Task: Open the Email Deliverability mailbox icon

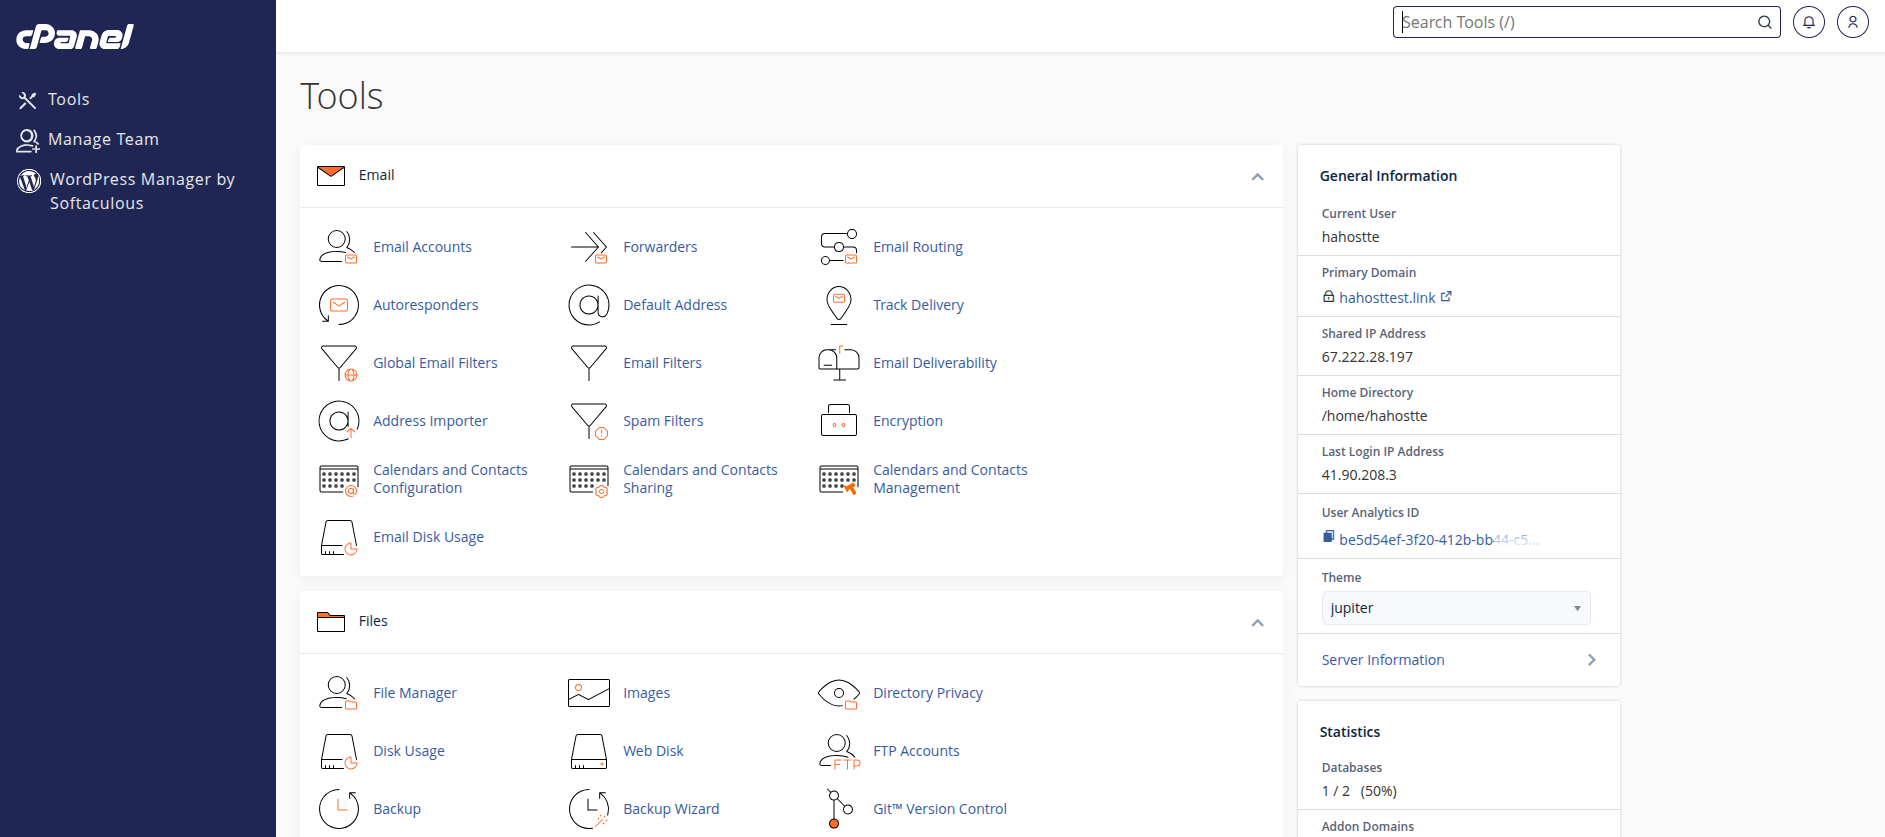Action: coord(838,363)
